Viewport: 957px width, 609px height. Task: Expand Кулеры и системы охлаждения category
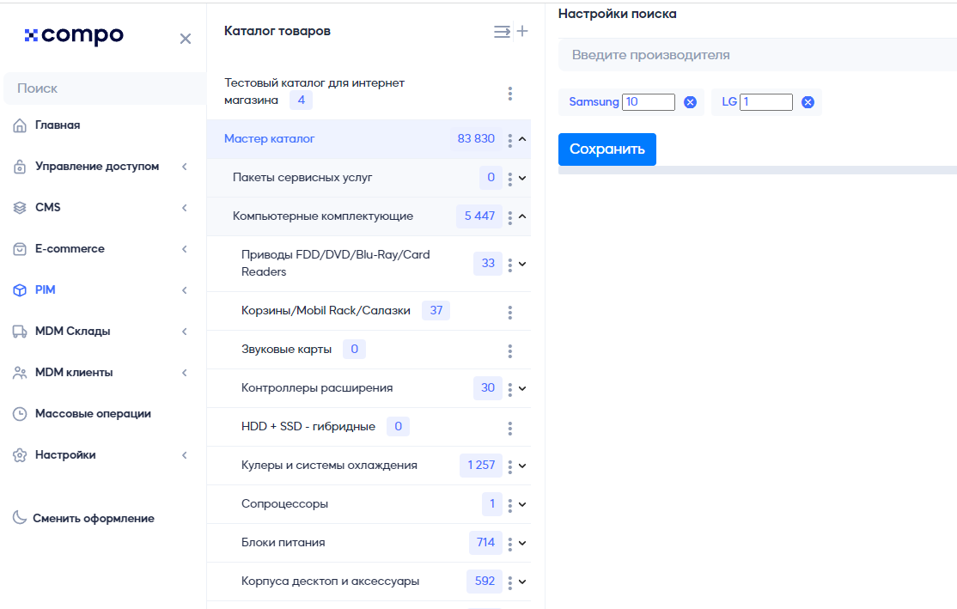click(522, 466)
